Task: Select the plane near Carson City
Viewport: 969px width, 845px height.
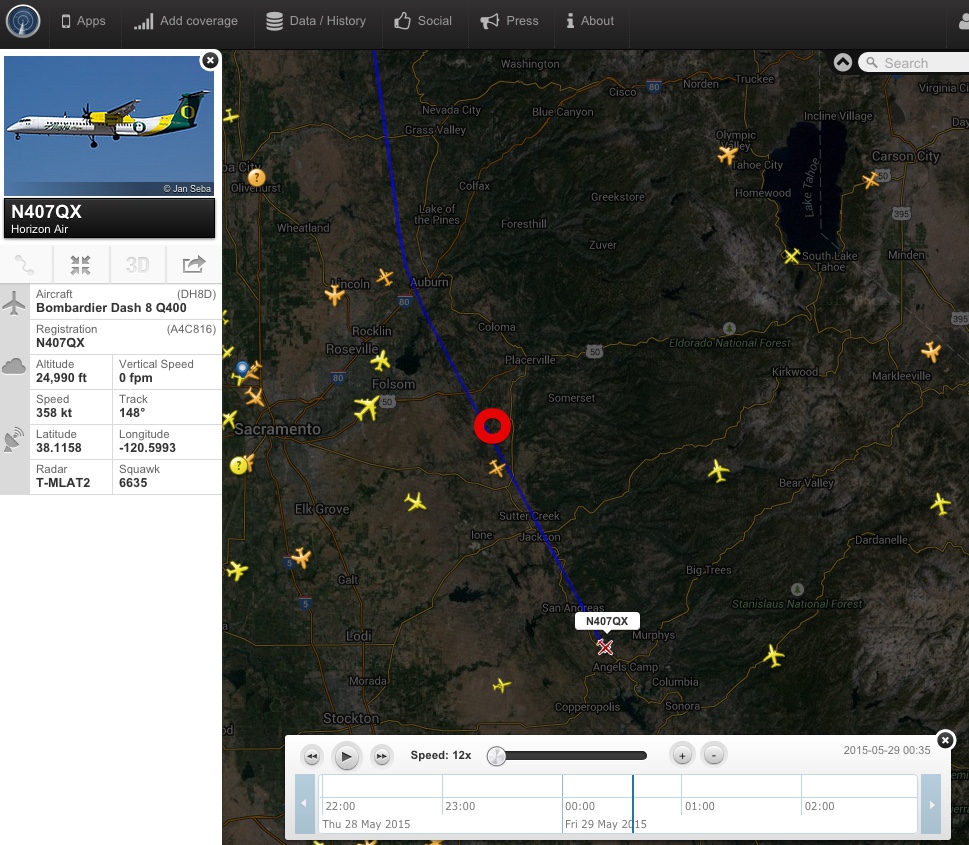Action: pyautogui.click(x=871, y=180)
